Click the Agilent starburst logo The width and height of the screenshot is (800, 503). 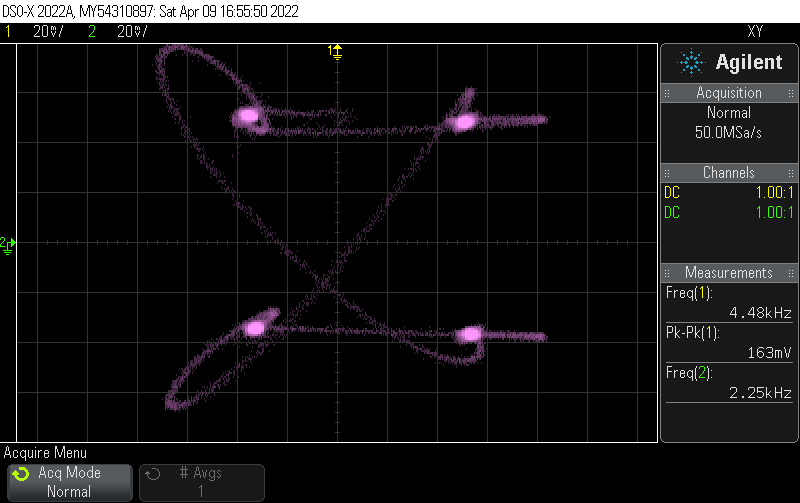click(x=691, y=63)
